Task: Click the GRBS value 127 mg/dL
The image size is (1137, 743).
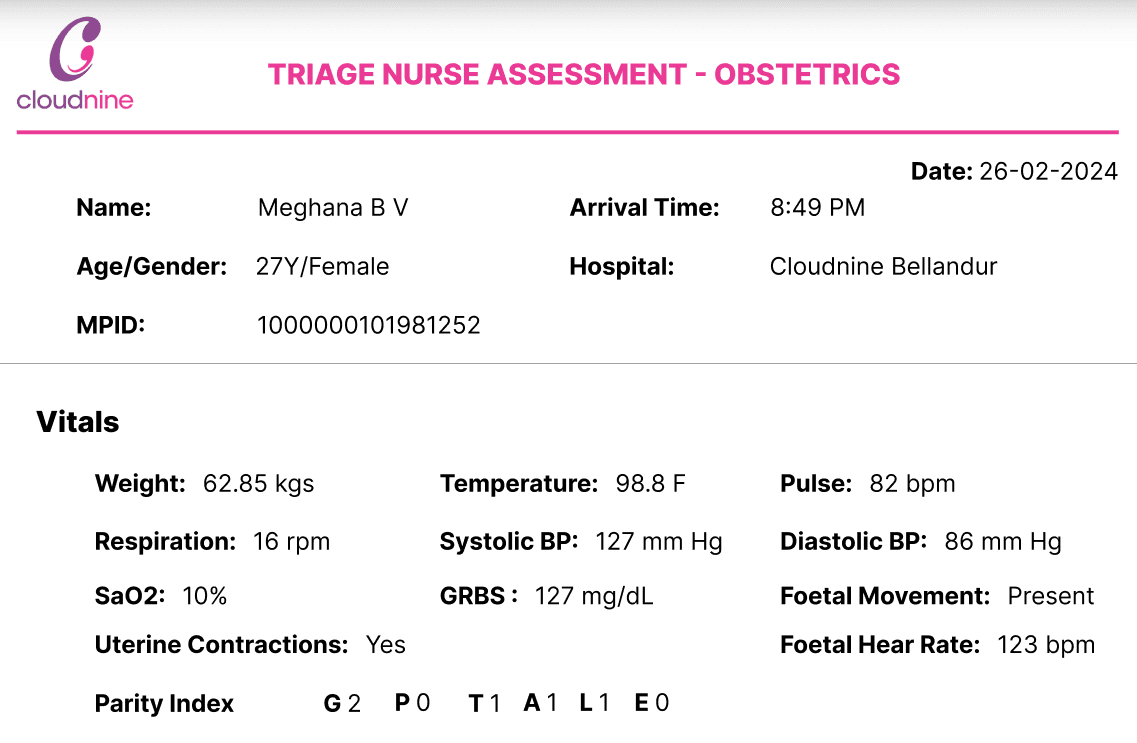Action: pos(594,596)
